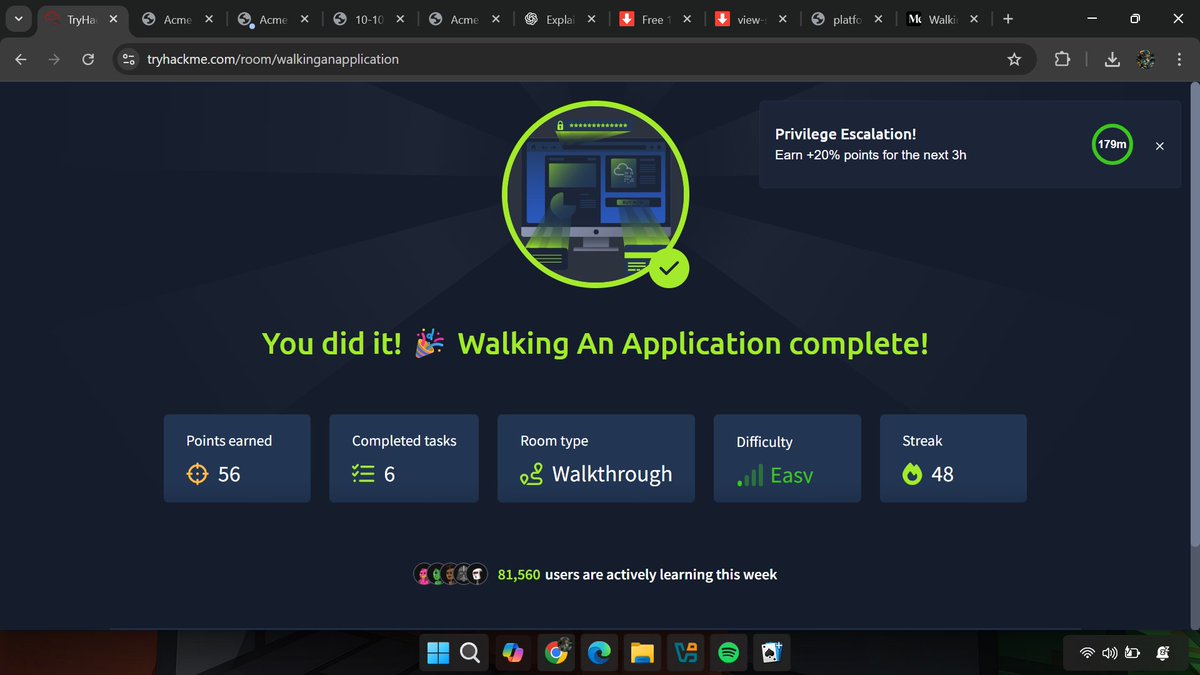Click the Streak flame icon
Image resolution: width=1200 pixels, height=675 pixels.
coord(912,475)
